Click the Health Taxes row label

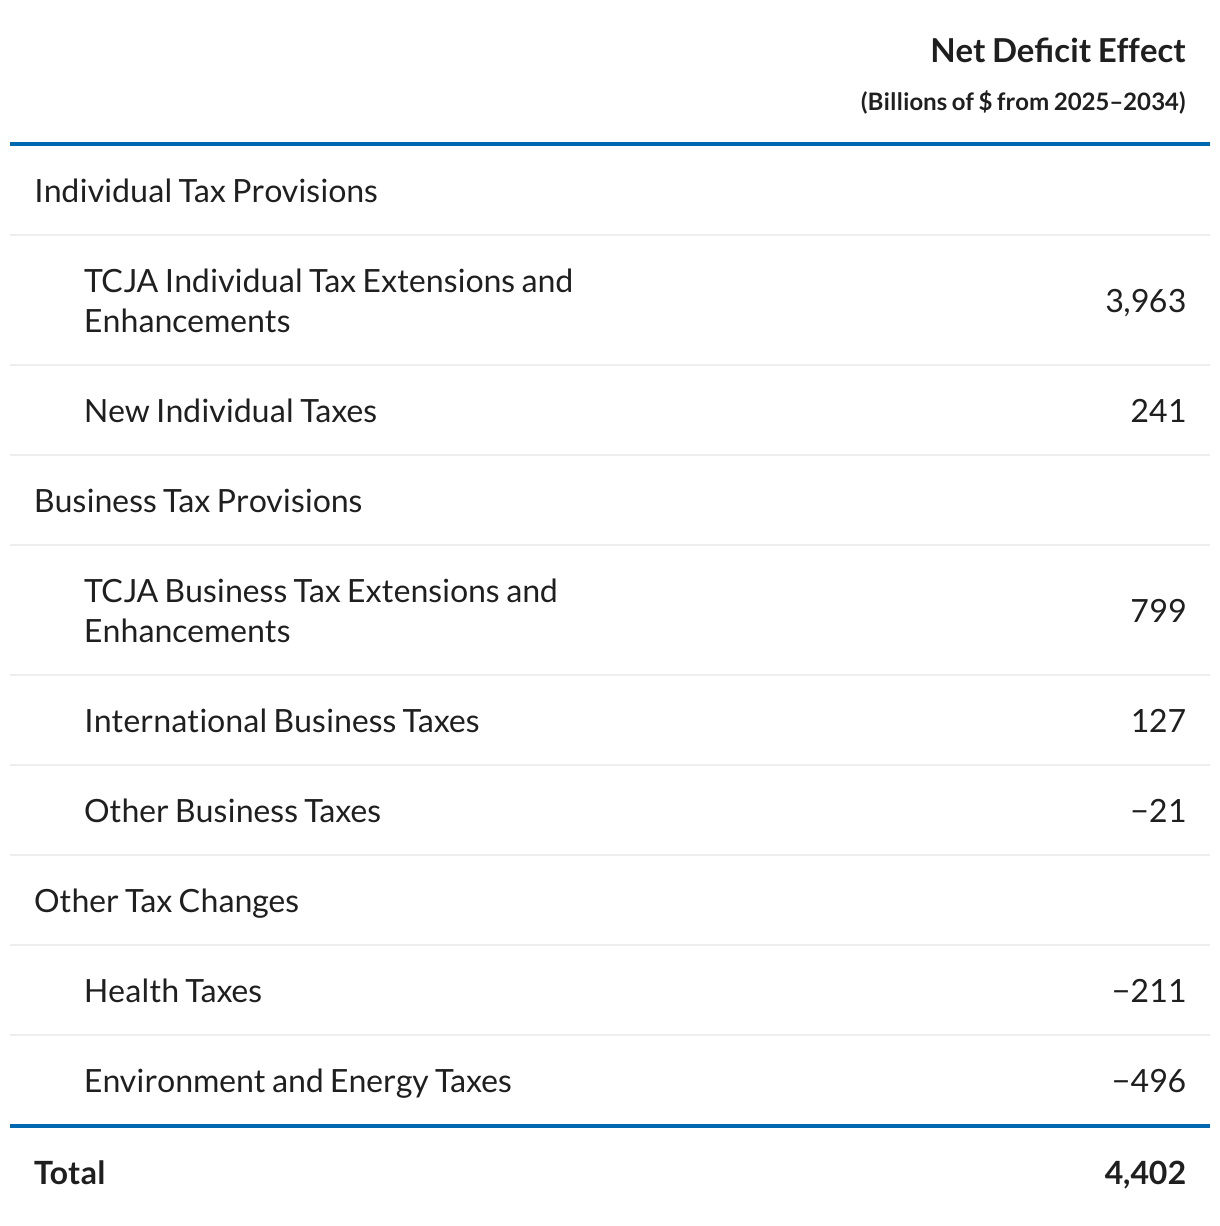[173, 991]
